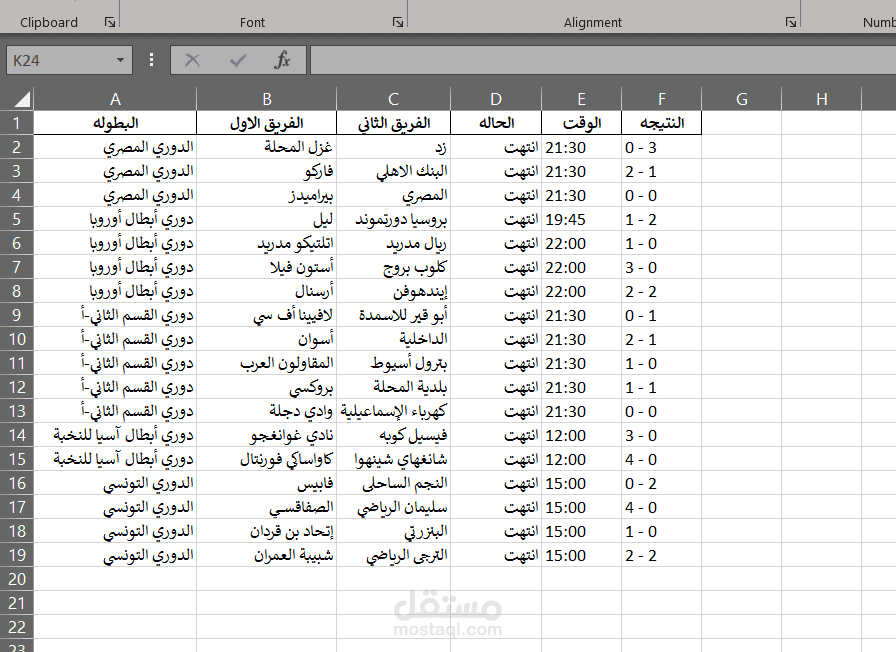Screen dimensions: 896x652
Task: Click the cell containing الدوري التونسي in row 16
Action: [x=115, y=483]
